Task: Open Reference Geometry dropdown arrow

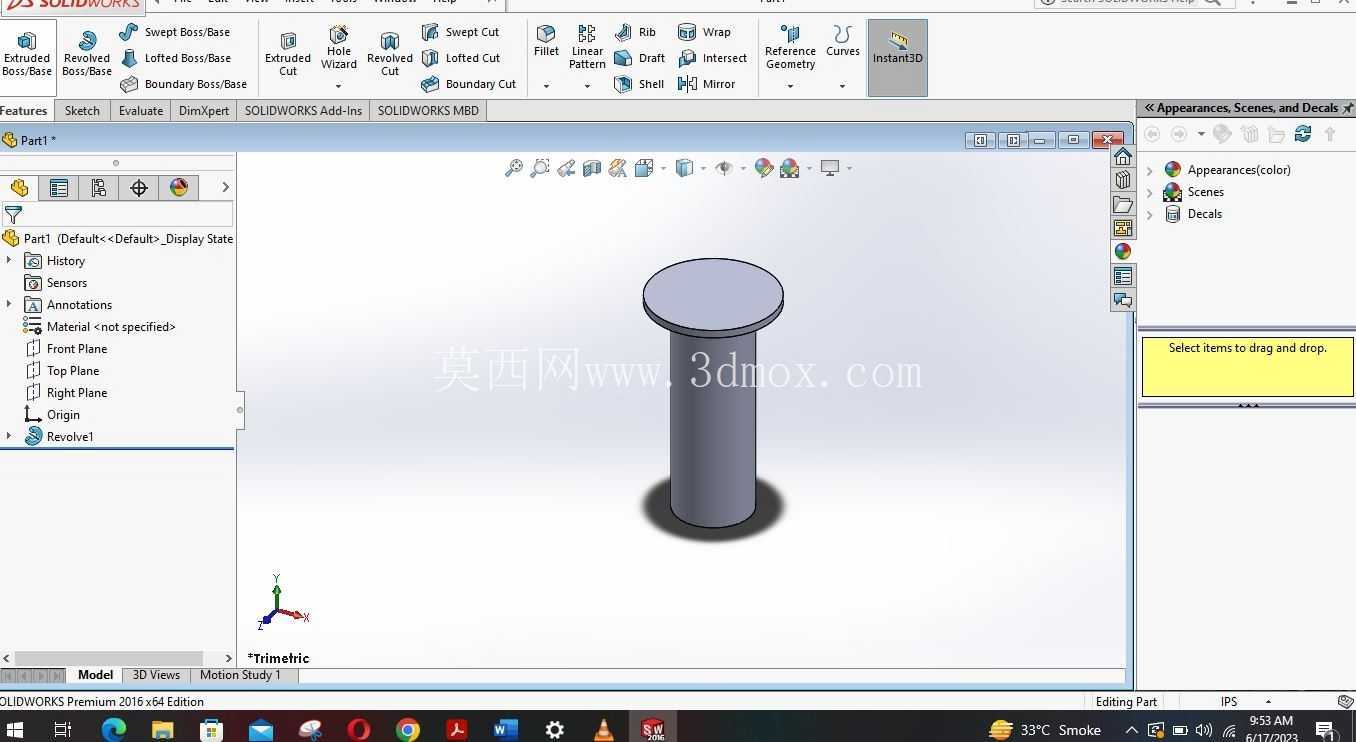Action: click(790, 86)
